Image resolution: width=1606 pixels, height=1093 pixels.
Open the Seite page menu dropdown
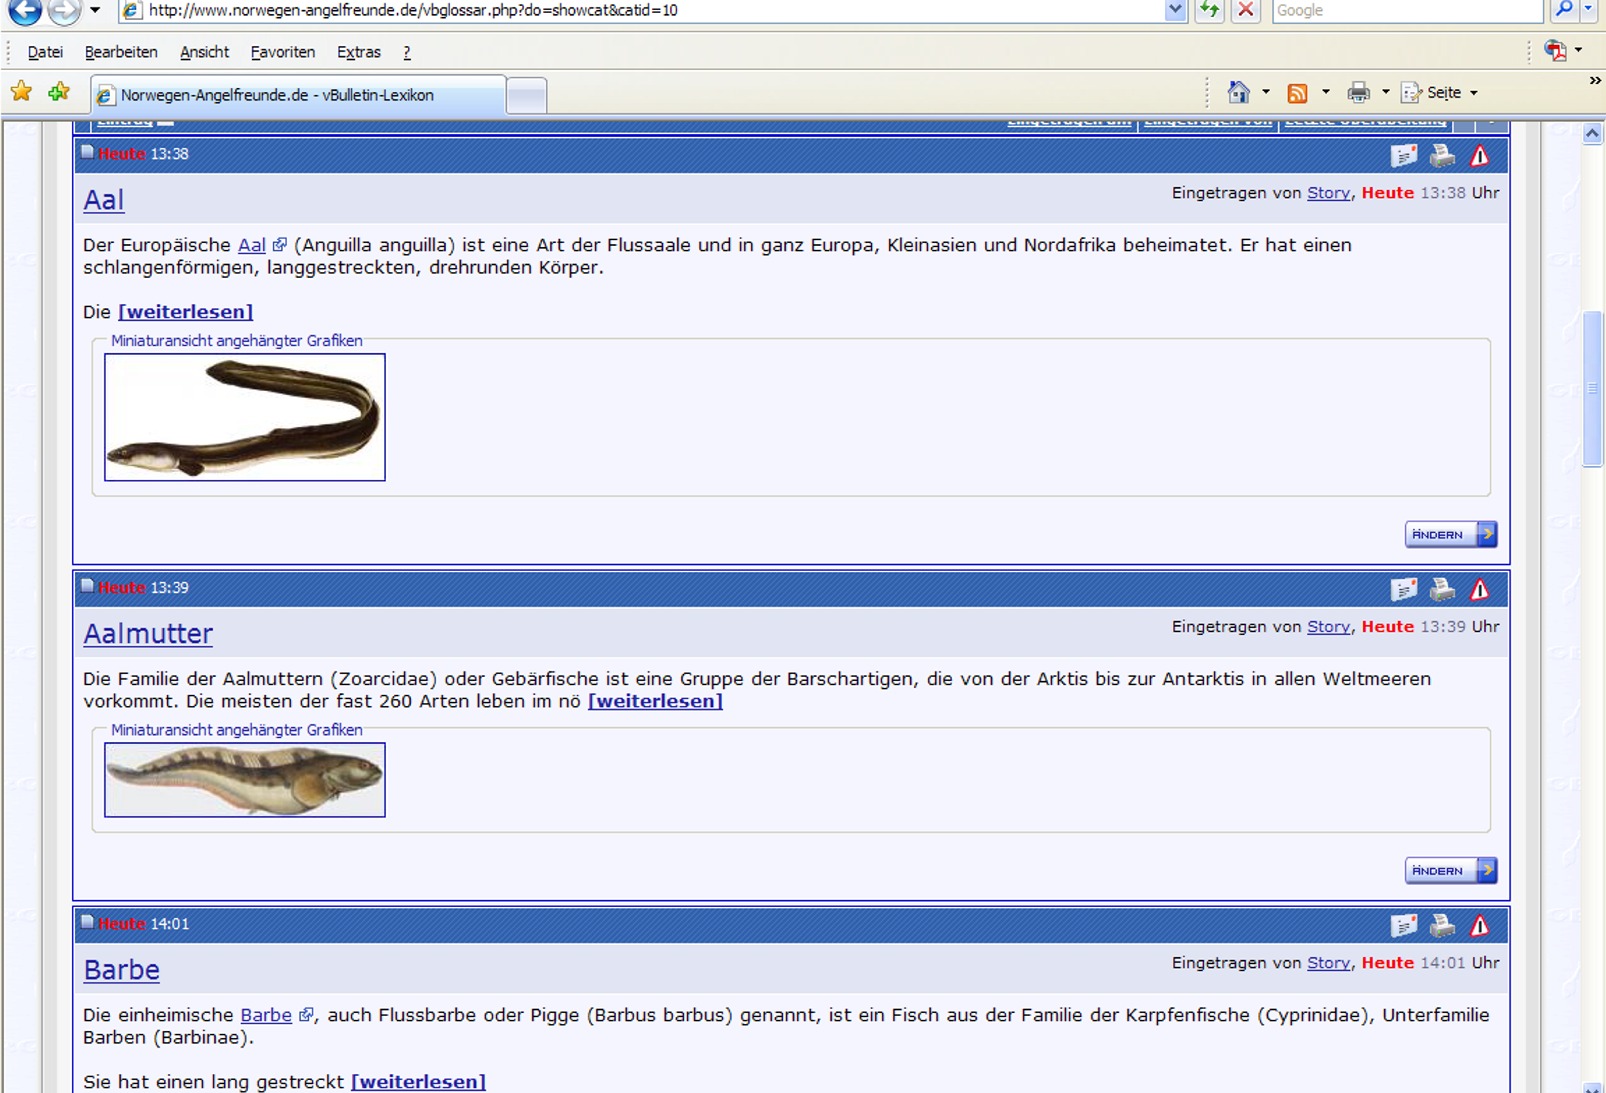coord(1440,92)
